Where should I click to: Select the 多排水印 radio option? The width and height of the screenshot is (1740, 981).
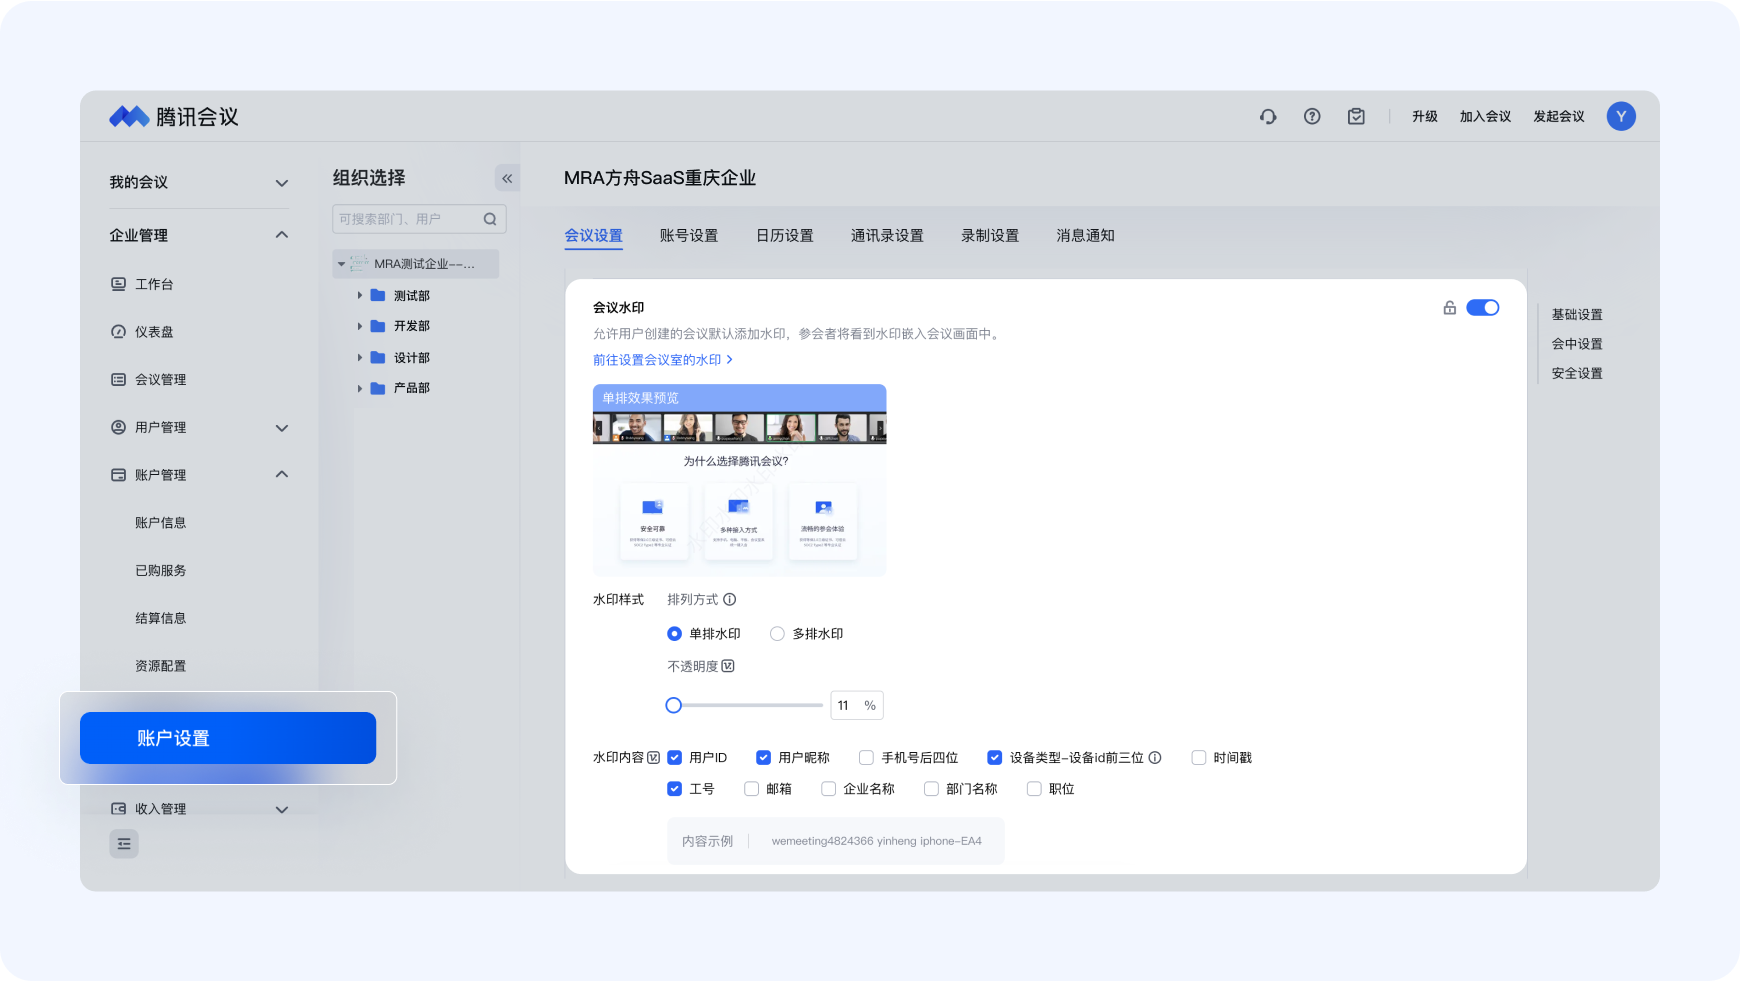coord(777,634)
